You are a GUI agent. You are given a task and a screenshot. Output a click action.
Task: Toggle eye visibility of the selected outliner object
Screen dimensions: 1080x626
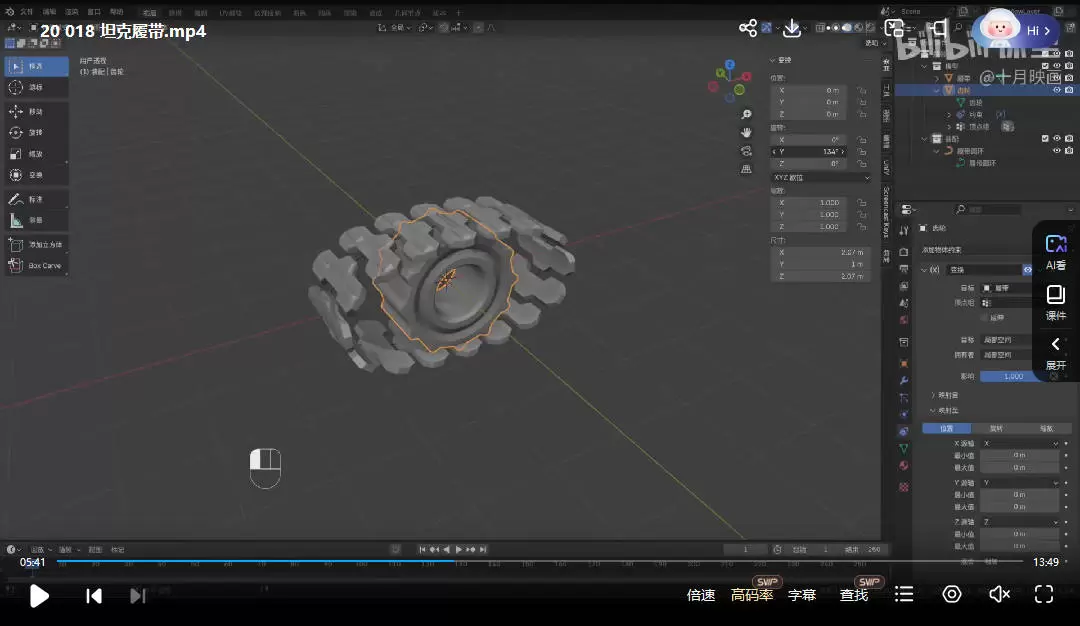[1057, 90]
